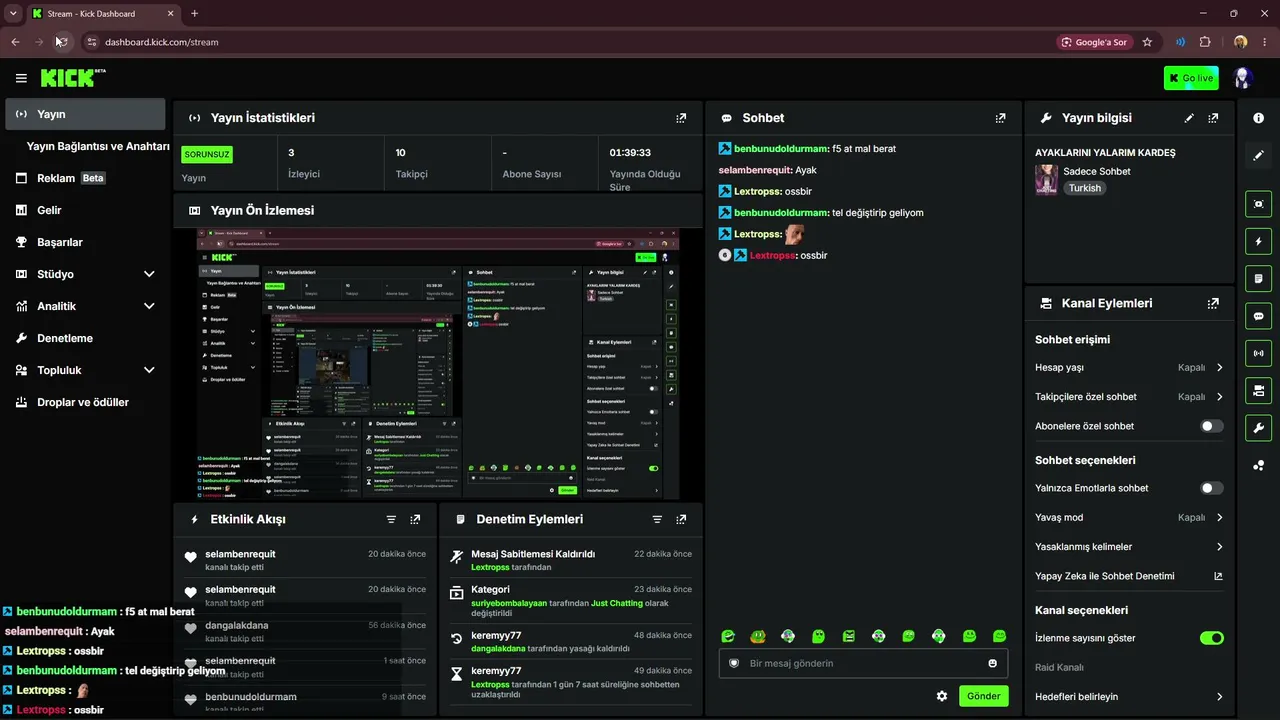The width and height of the screenshot is (1280, 720).
Task: Send the chat message with Gönder
Action: pyautogui.click(x=984, y=696)
